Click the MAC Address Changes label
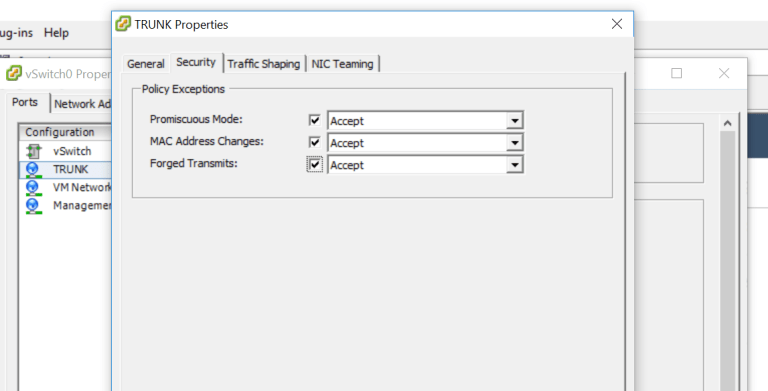 click(x=207, y=142)
